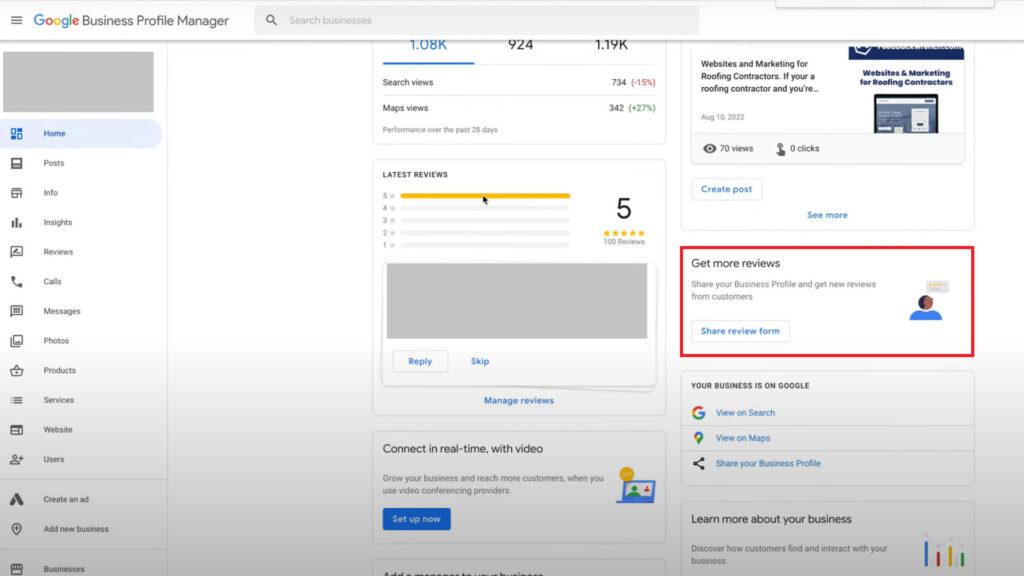The width and height of the screenshot is (1024, 576).
Task: Open the Info menu item
Action: click(81, 193)
